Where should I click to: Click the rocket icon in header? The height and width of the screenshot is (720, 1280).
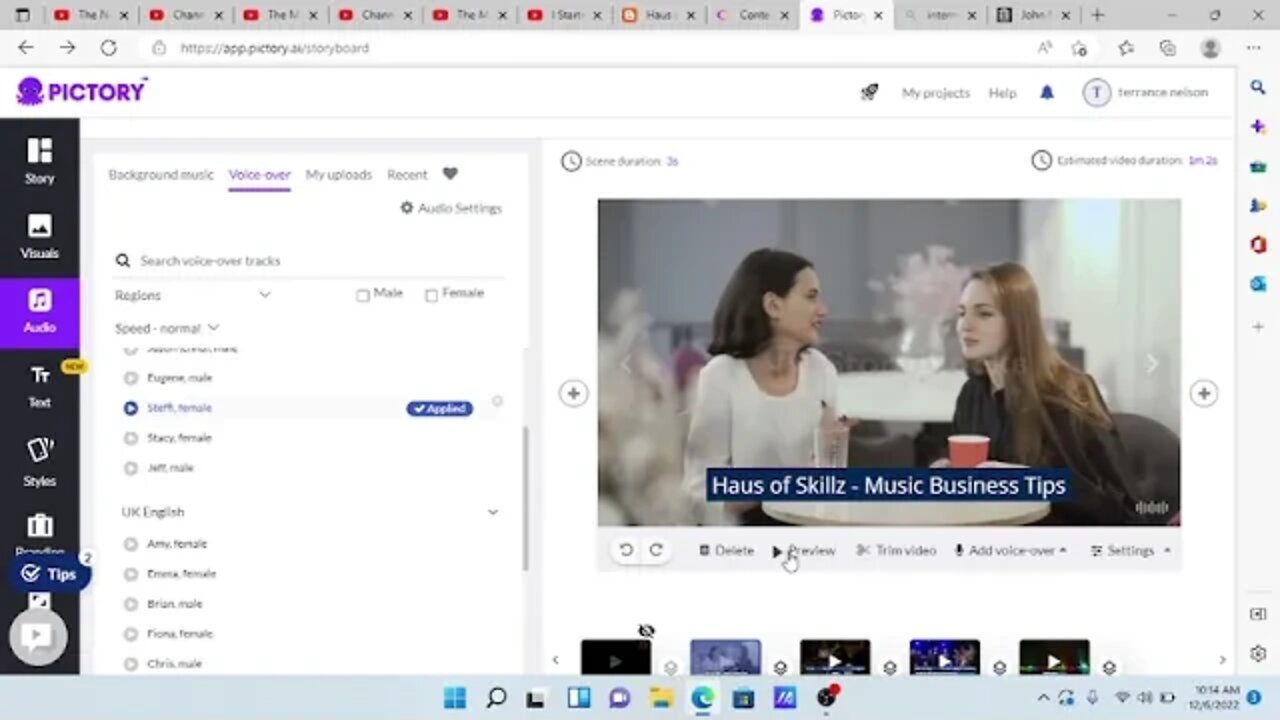point(869,92)
